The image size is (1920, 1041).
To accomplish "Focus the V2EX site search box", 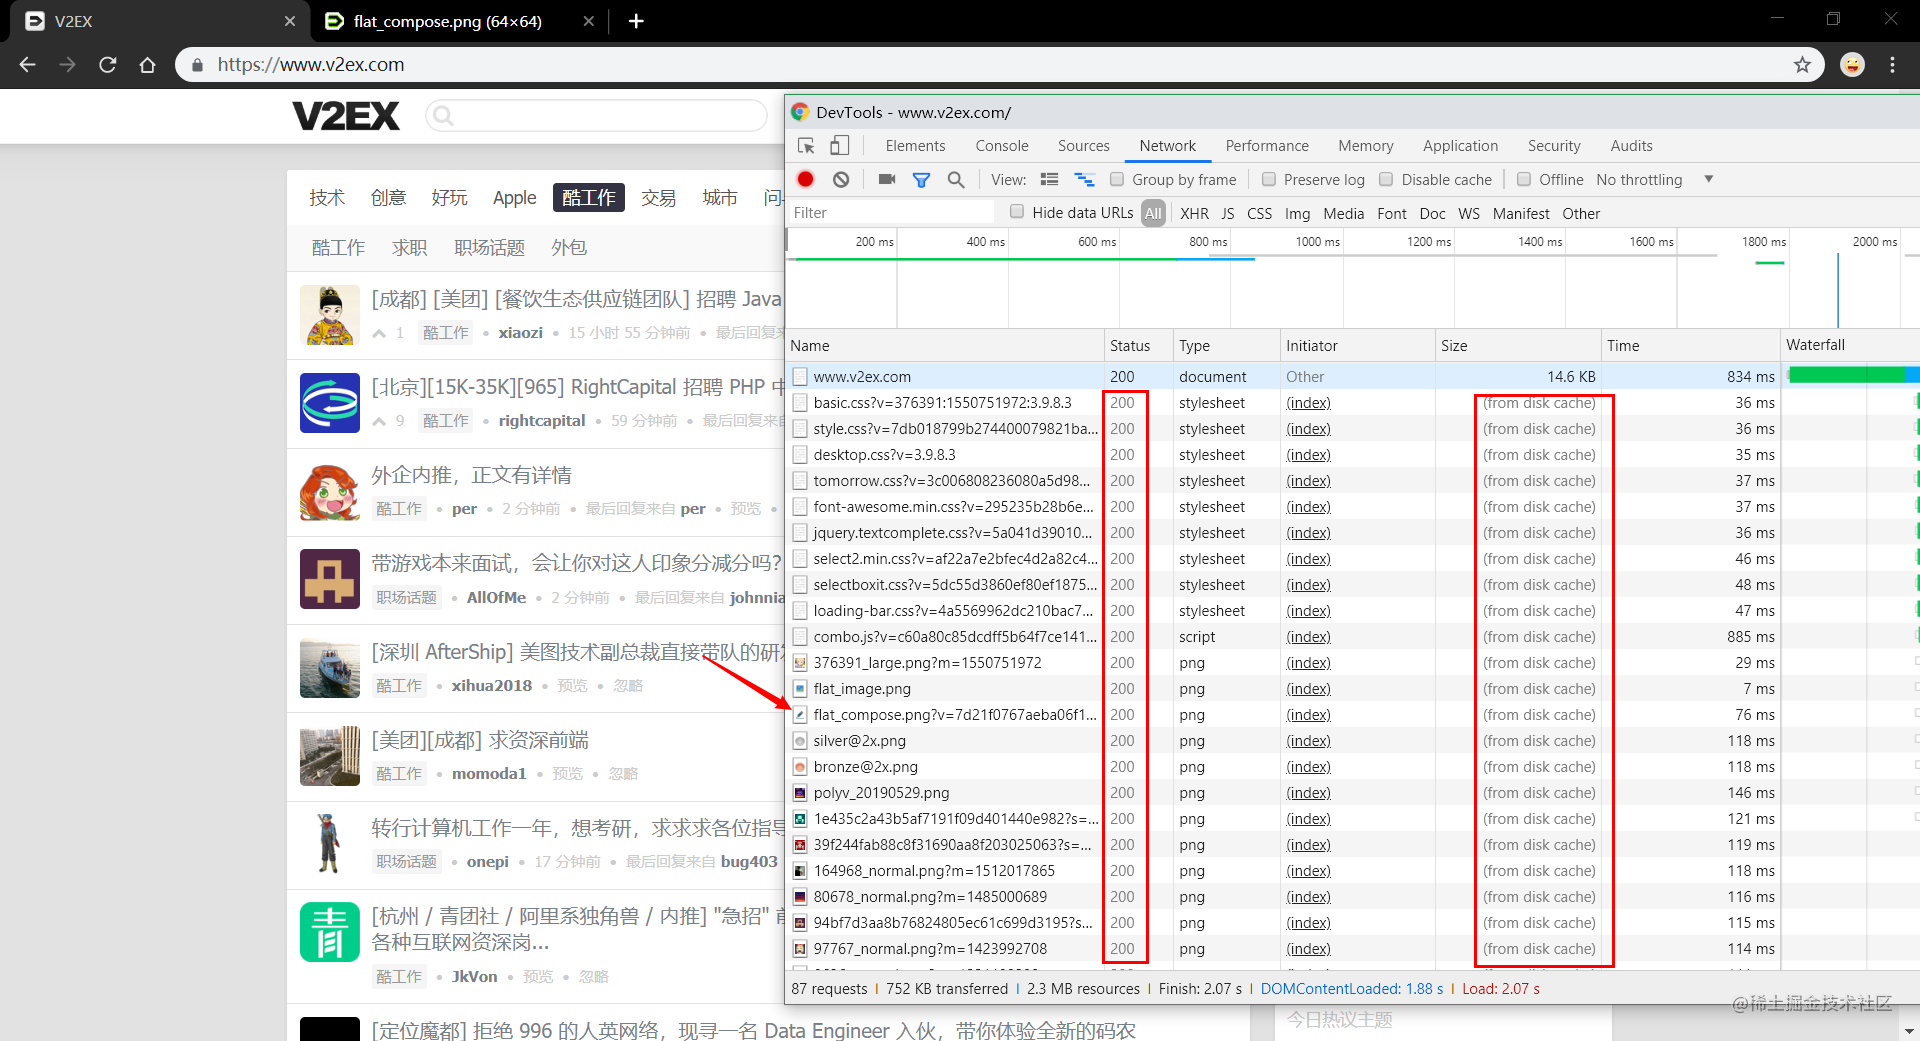I will pyautogui.click(x=596, y=116).
